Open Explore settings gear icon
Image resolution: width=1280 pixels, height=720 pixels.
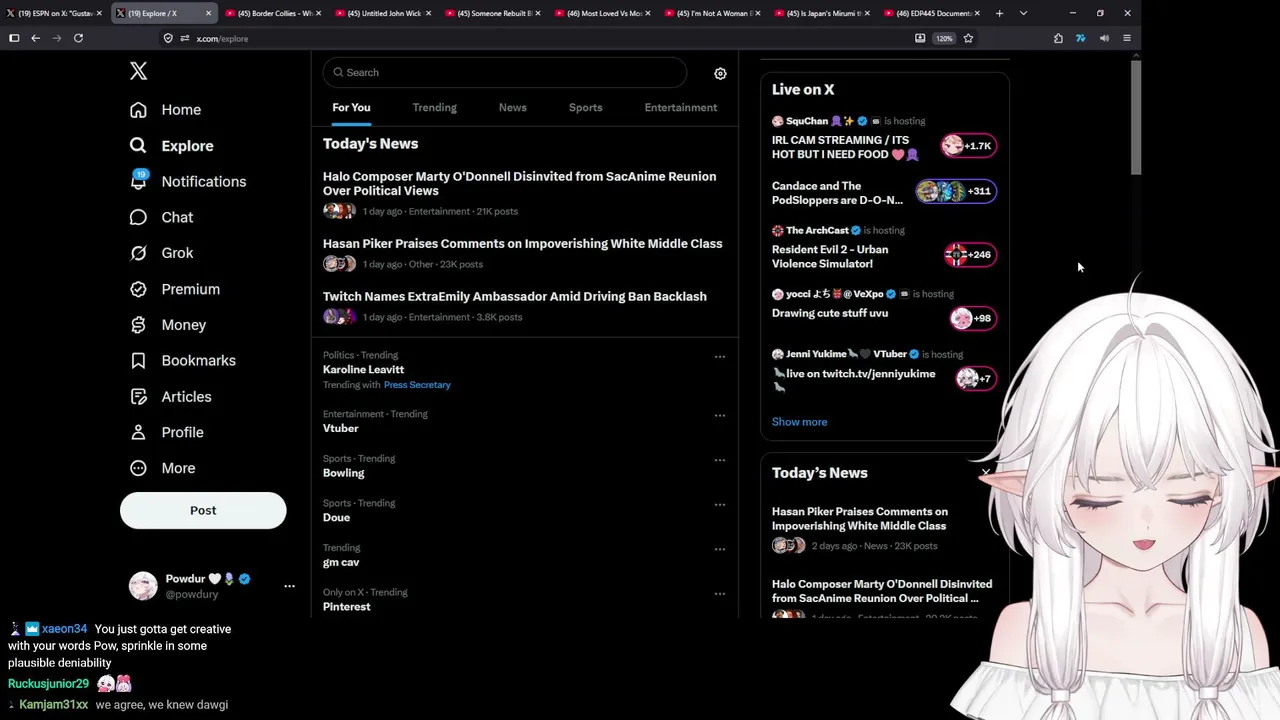click(720, 73)
